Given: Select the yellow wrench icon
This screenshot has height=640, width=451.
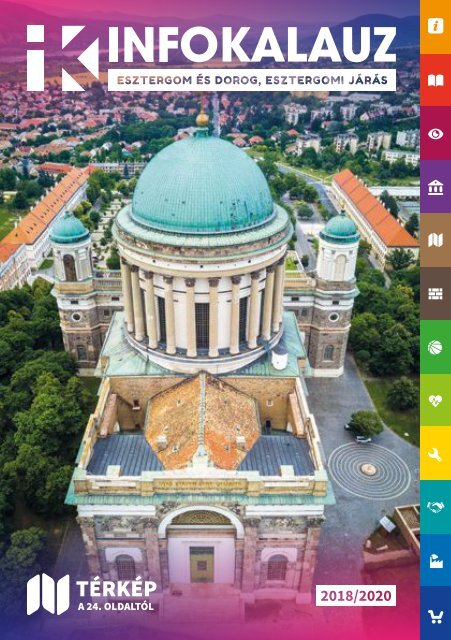Looking at the screenshot, I should [435, 453].
